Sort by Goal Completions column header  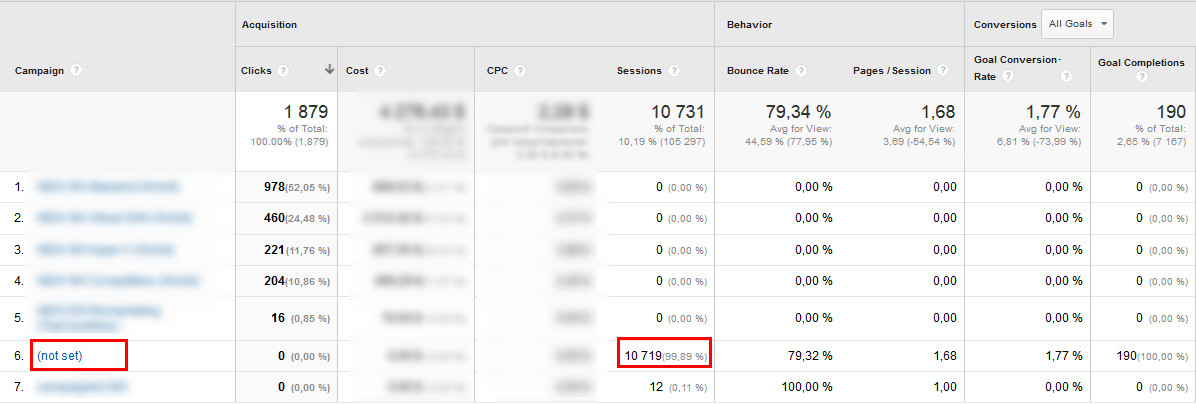1140,62
